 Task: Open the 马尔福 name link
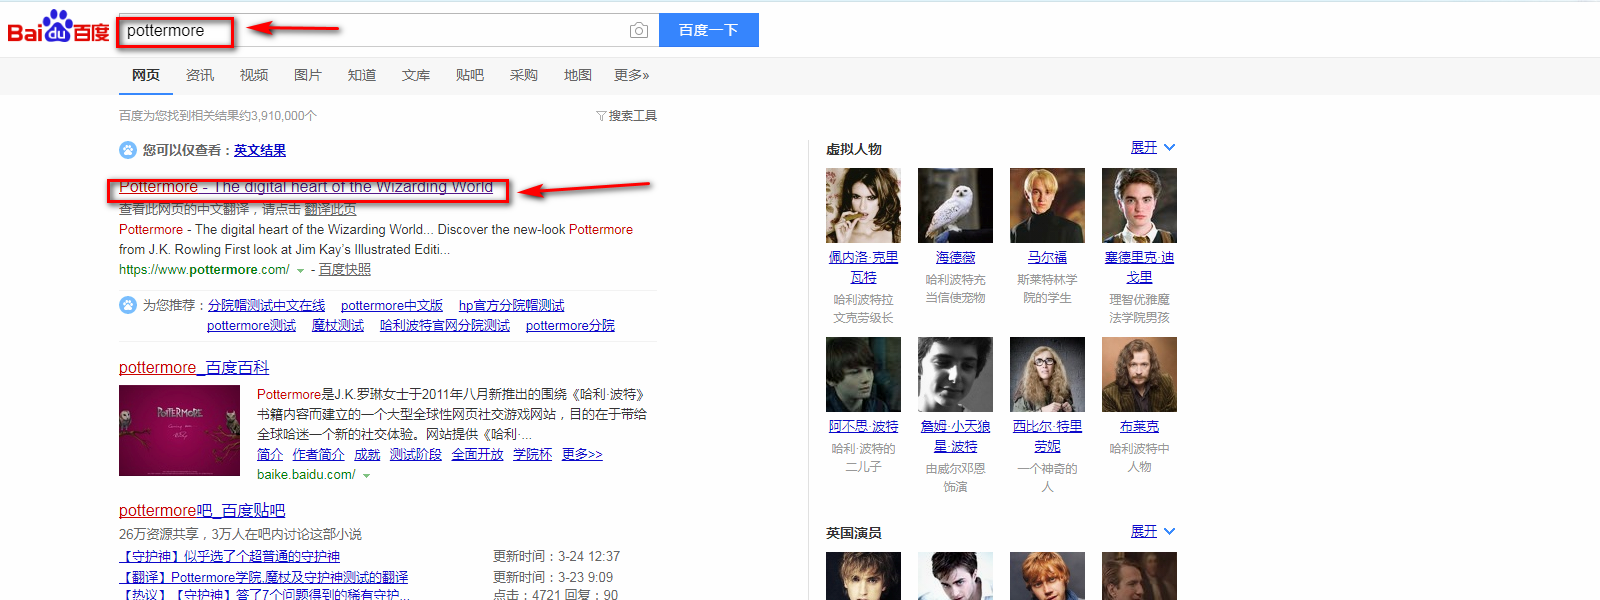click(1047, 257)
